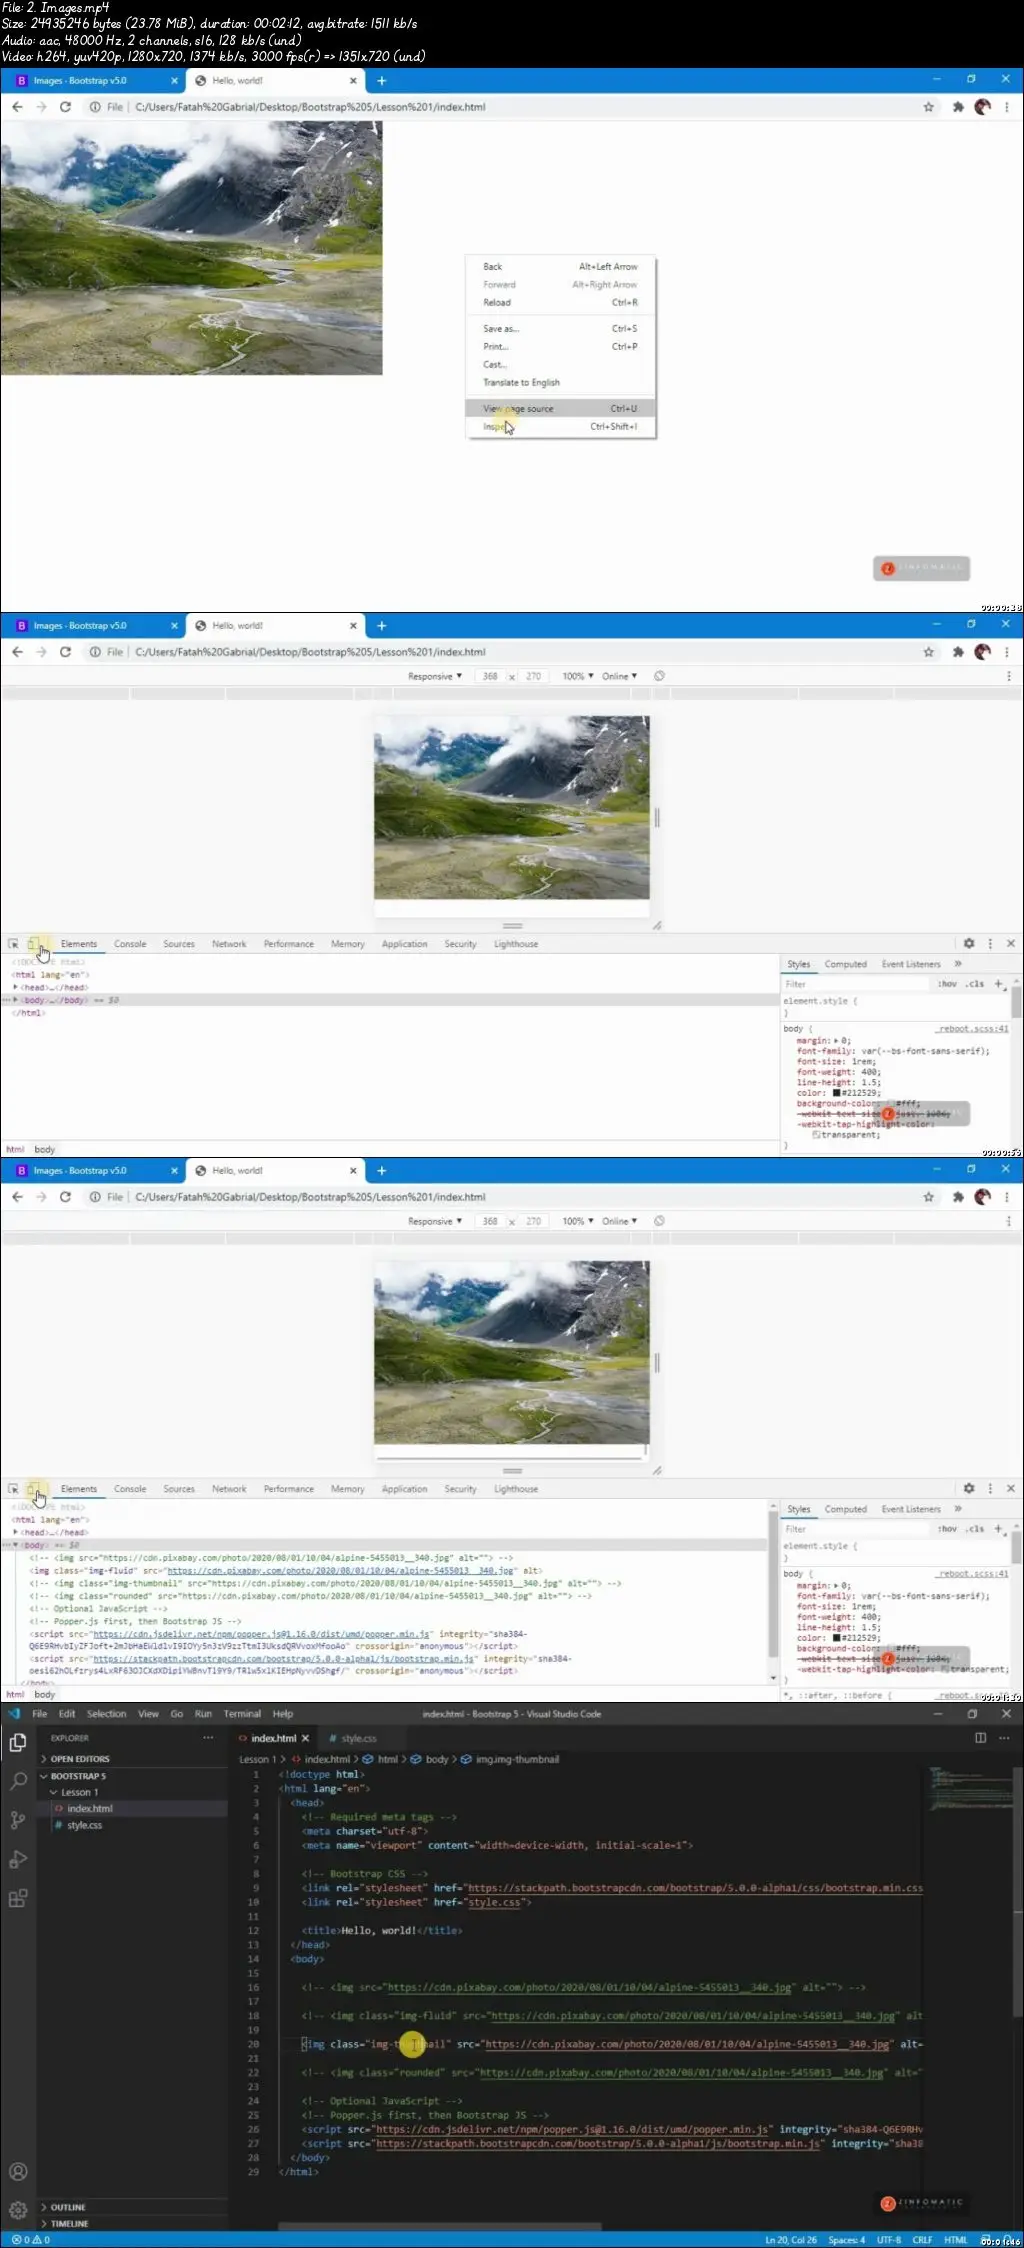The height and width of the screenshot is (2248, 1024).
Task: Toggle the device toolbar in the expanded-body DevTools
Action: 36,1488
